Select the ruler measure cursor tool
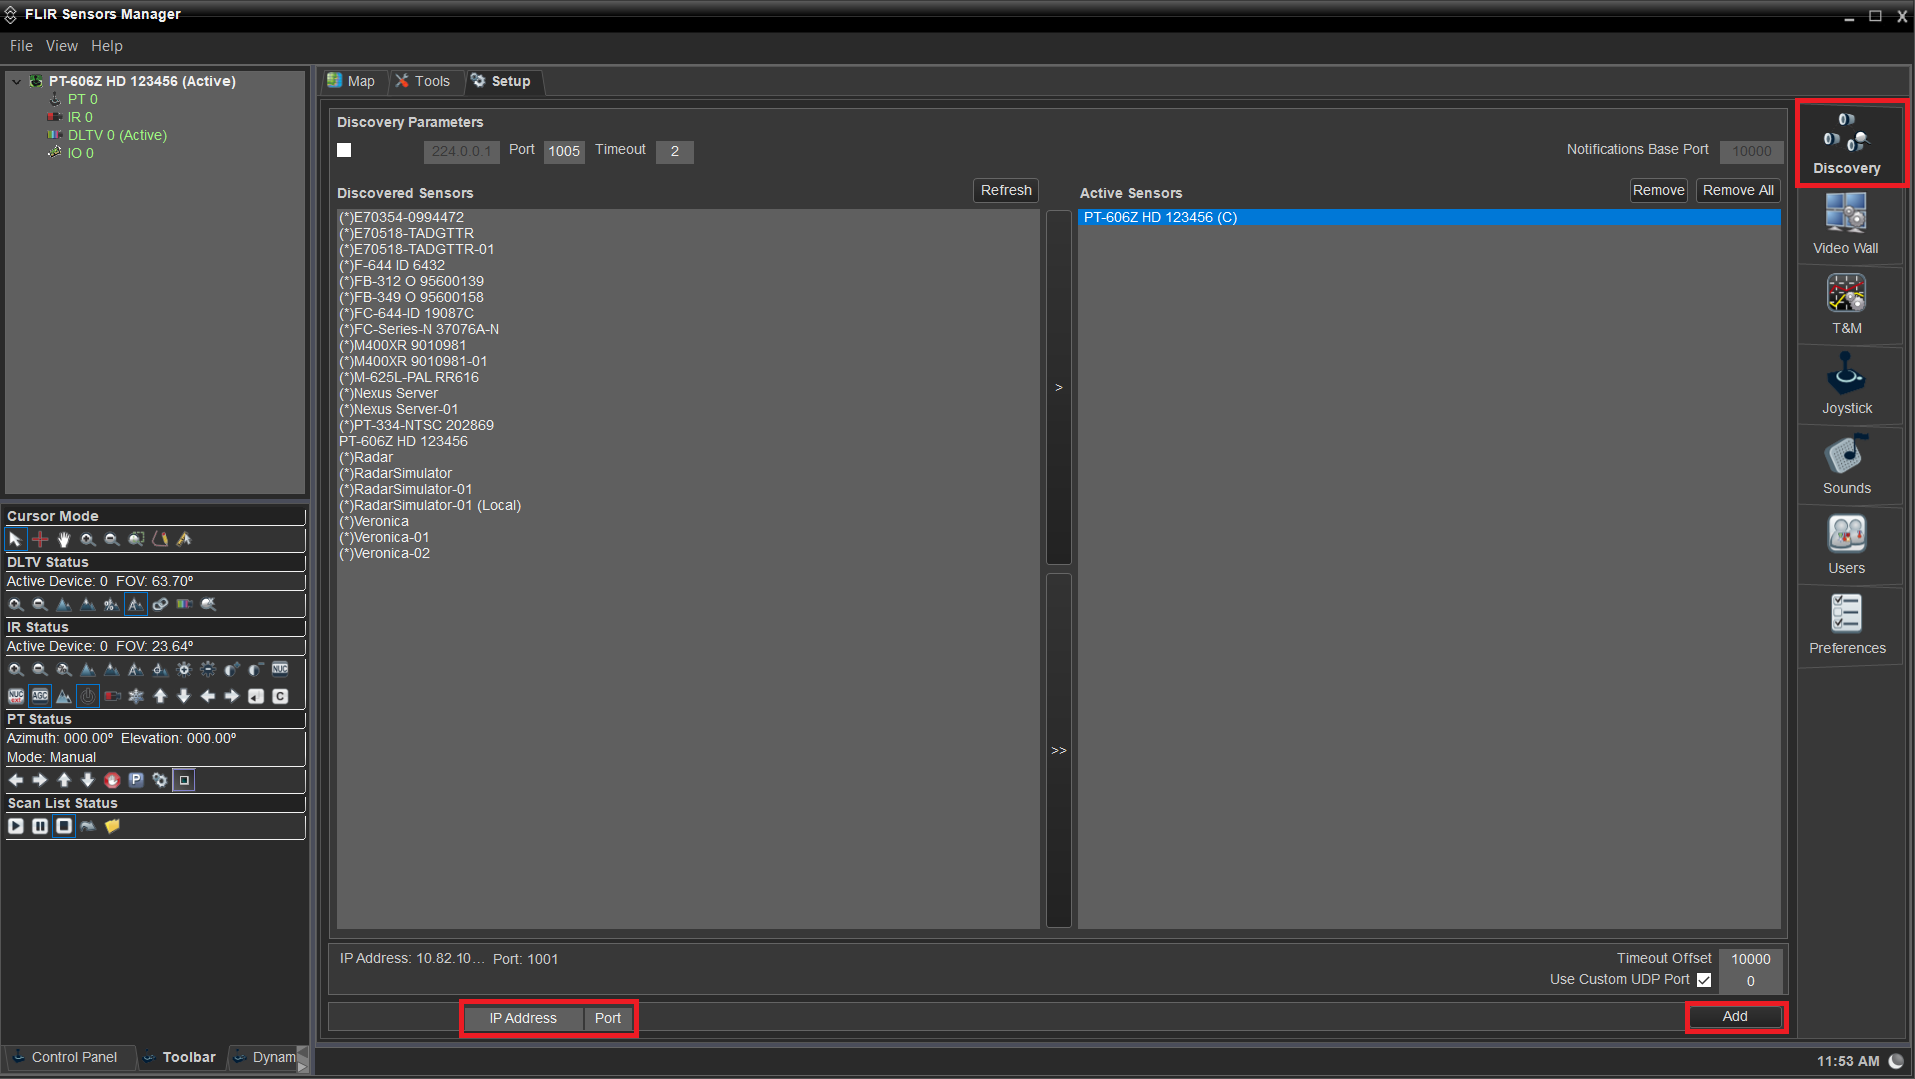Viewport: 1915px width, 1079px height. [184, 539]
